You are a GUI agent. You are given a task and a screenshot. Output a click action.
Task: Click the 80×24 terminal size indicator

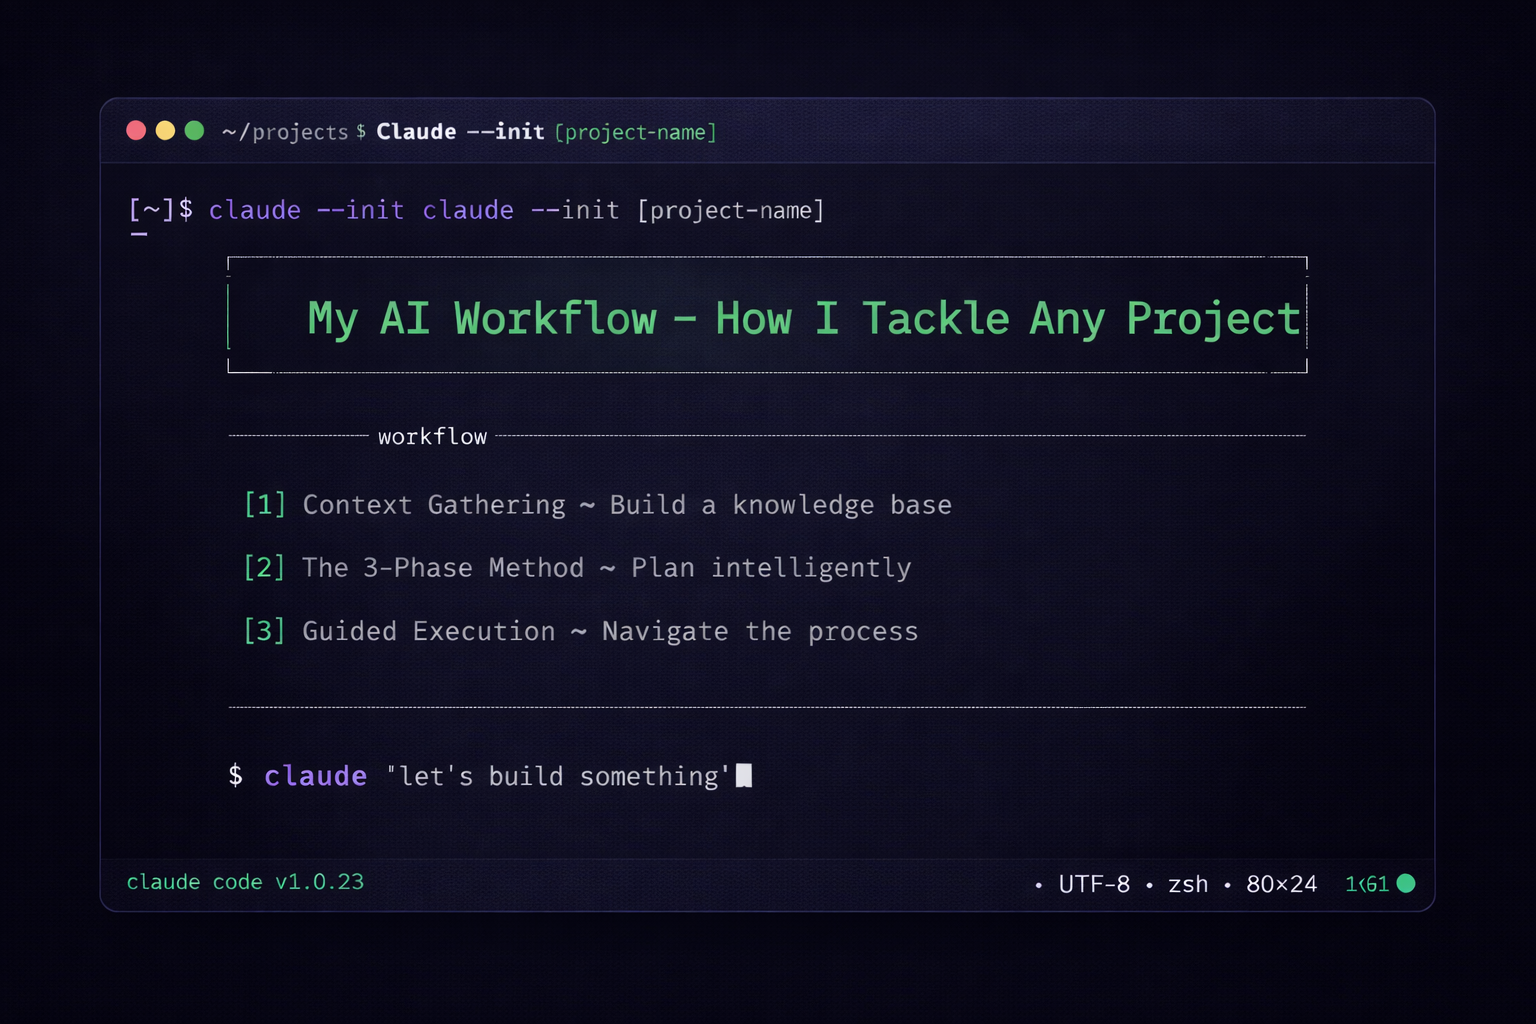[1281, 884]
